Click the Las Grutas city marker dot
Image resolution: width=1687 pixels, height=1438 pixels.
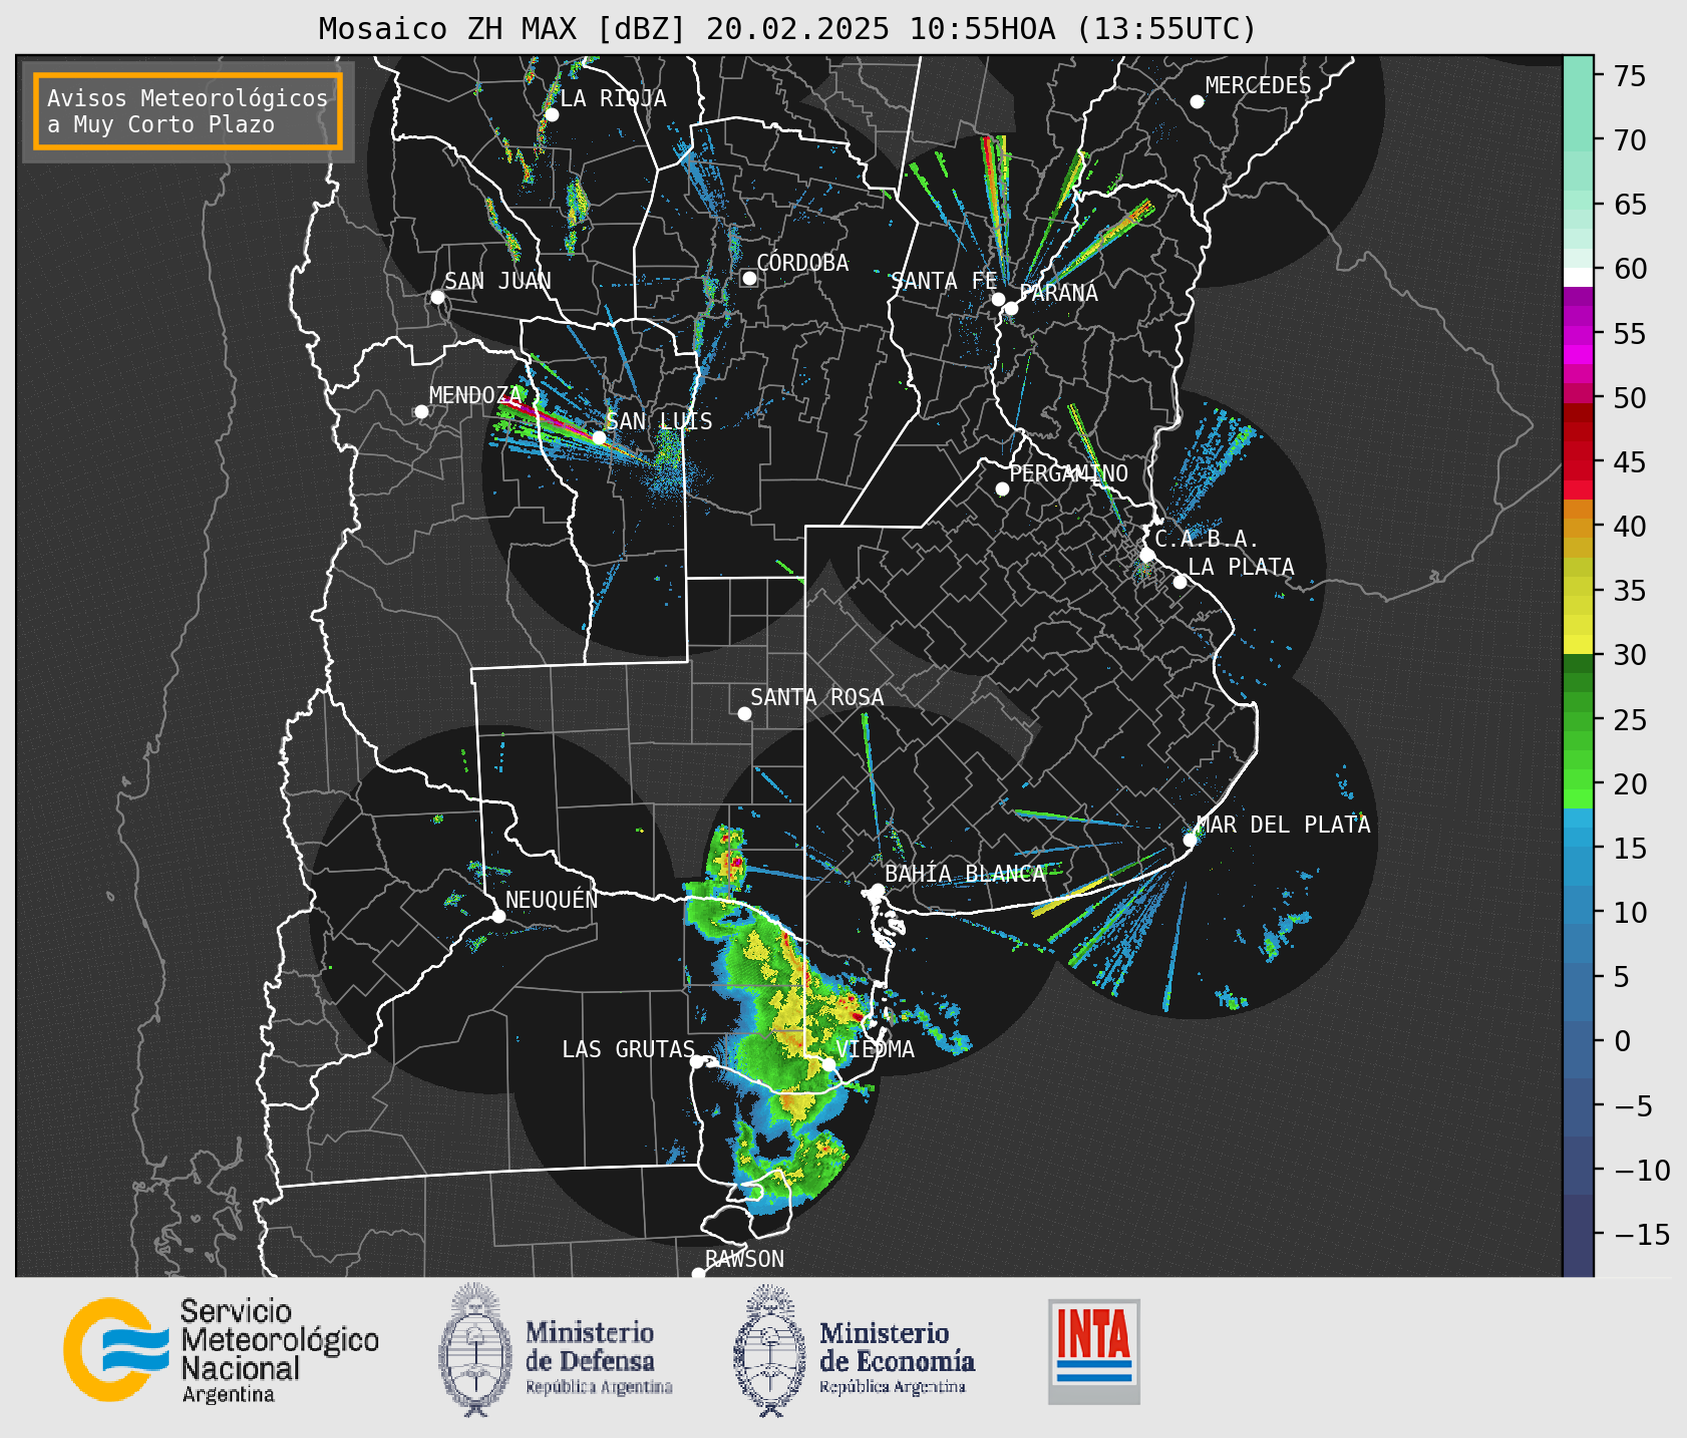(697, 1061)
